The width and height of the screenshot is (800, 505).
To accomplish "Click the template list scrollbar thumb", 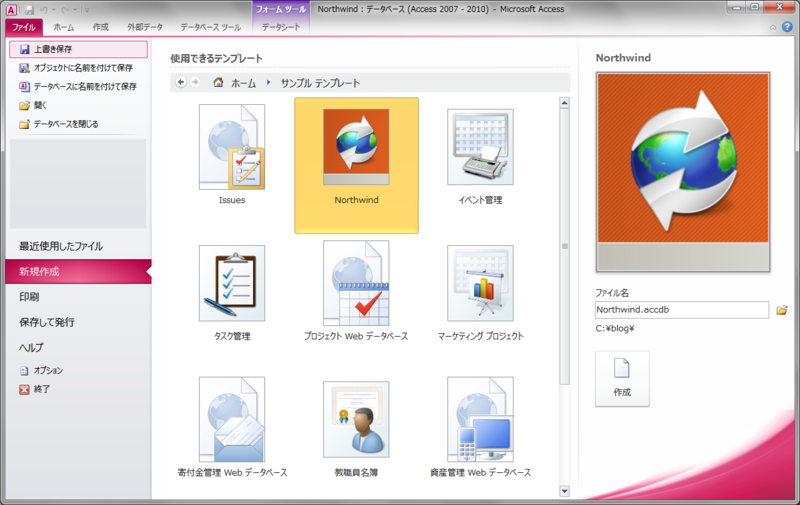I will tap(564, 246).
